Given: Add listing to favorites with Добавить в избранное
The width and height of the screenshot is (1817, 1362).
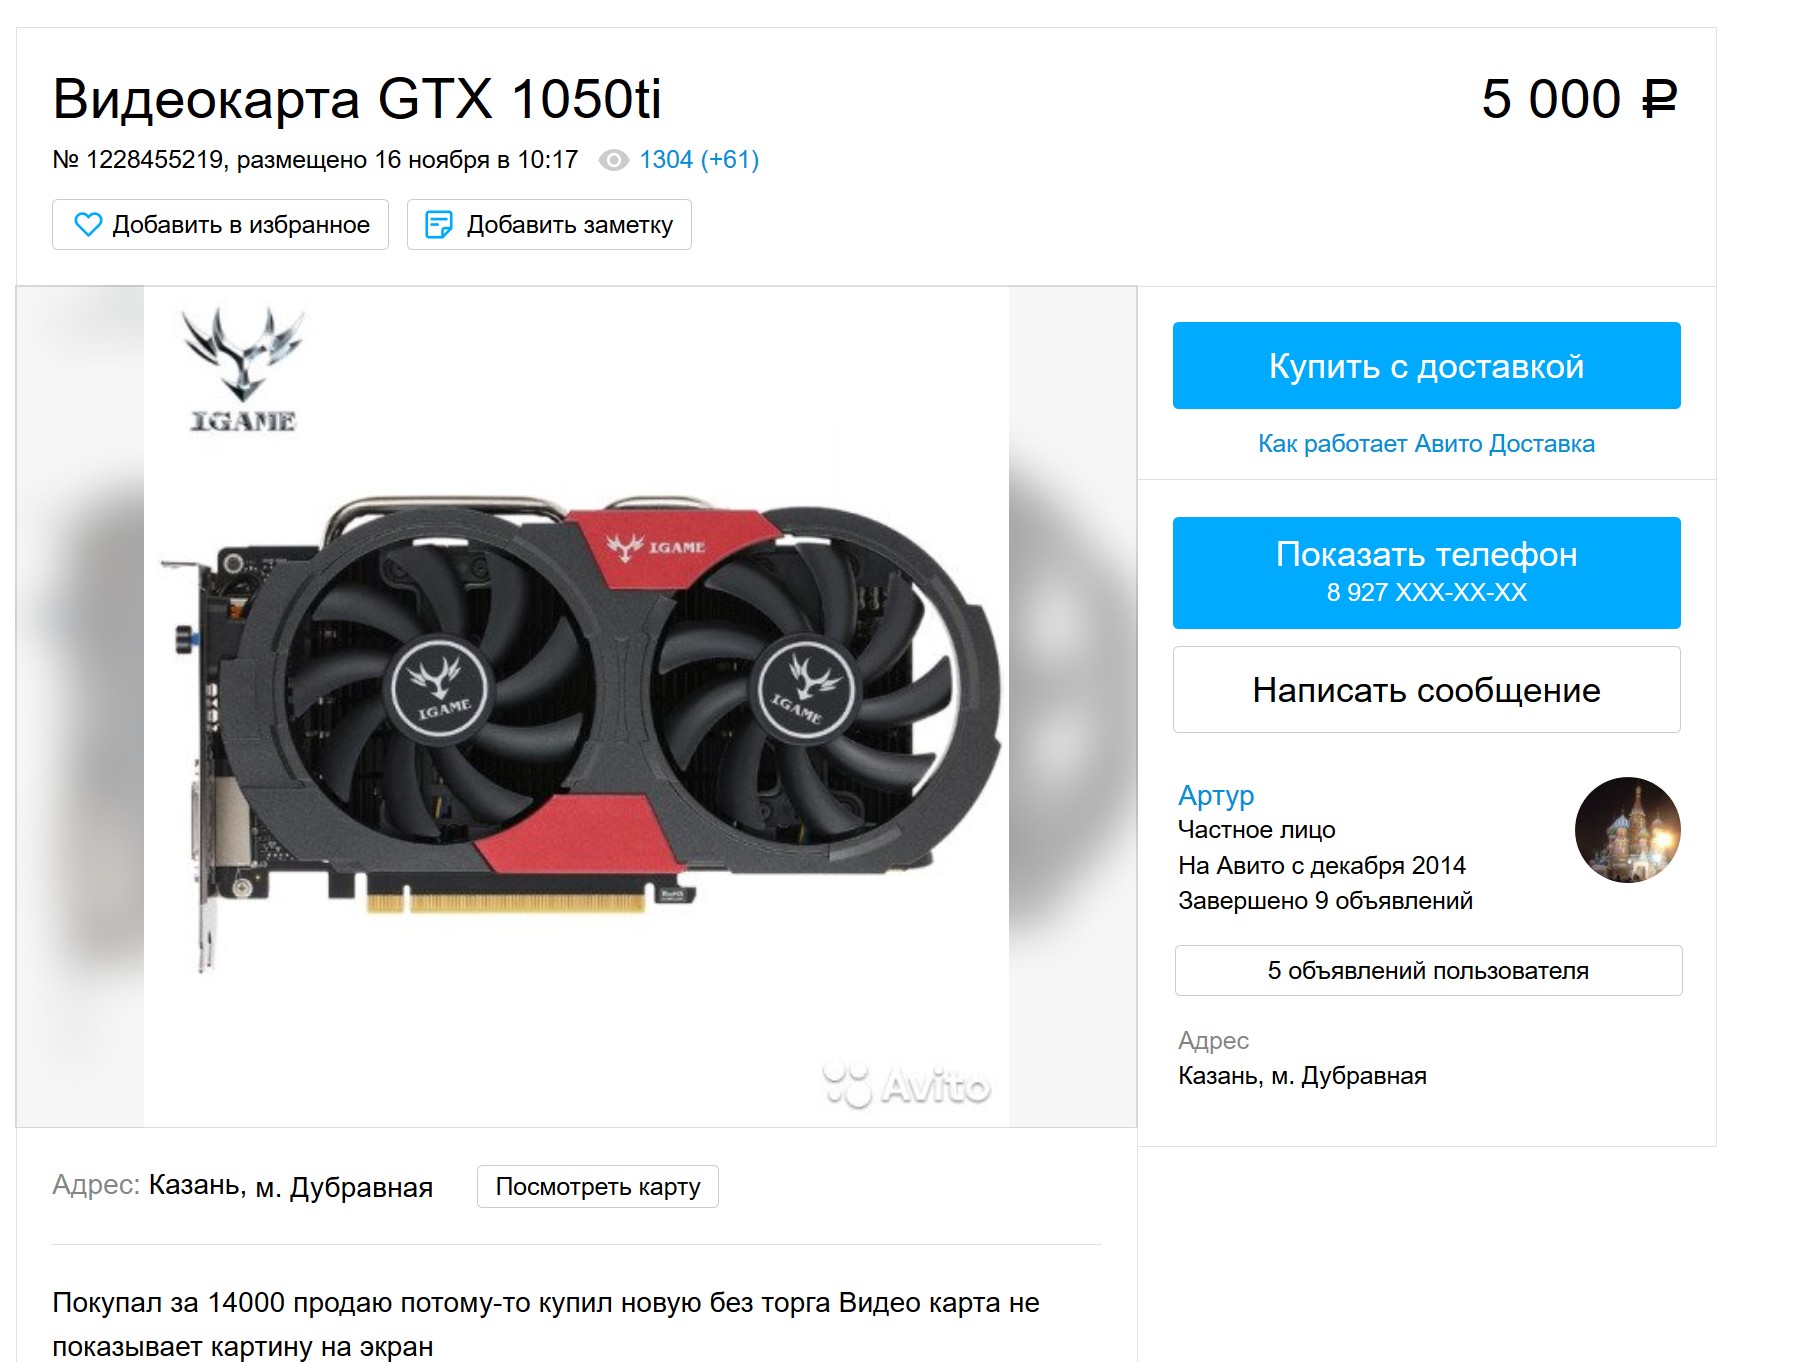Looking at the screenshot, I should (220, 224).
